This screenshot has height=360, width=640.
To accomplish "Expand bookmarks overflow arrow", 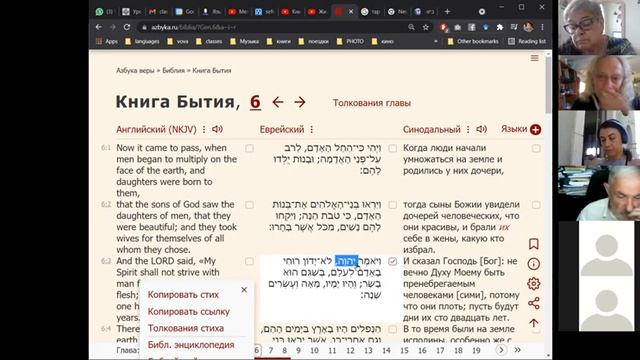I will coord(436,41).
